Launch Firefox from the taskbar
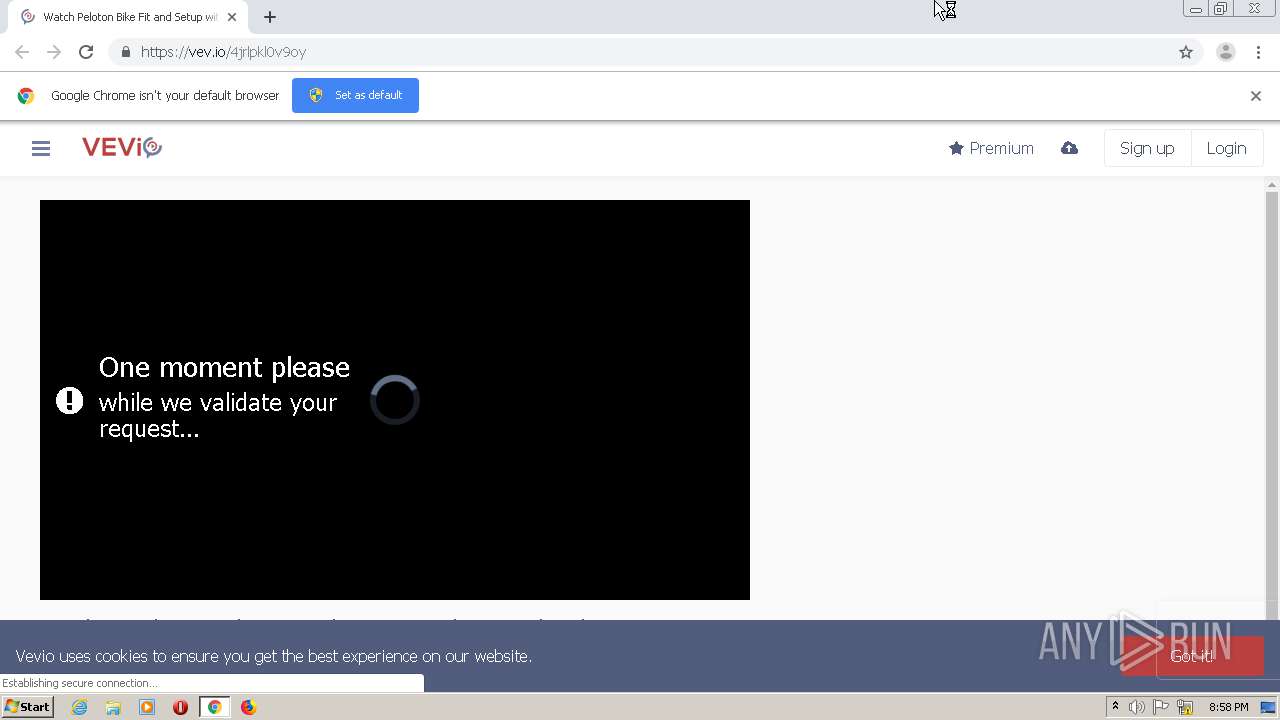This screenshot has width=1280, height=720. point(248,707)
